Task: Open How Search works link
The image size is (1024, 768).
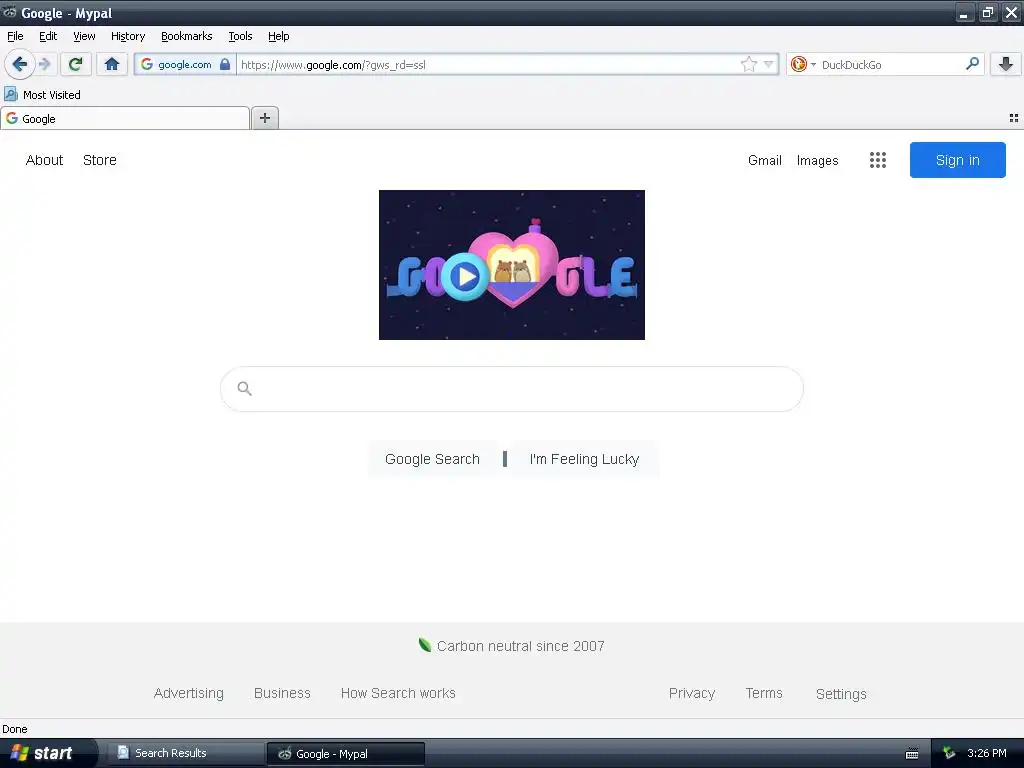Action: [398, 693]
